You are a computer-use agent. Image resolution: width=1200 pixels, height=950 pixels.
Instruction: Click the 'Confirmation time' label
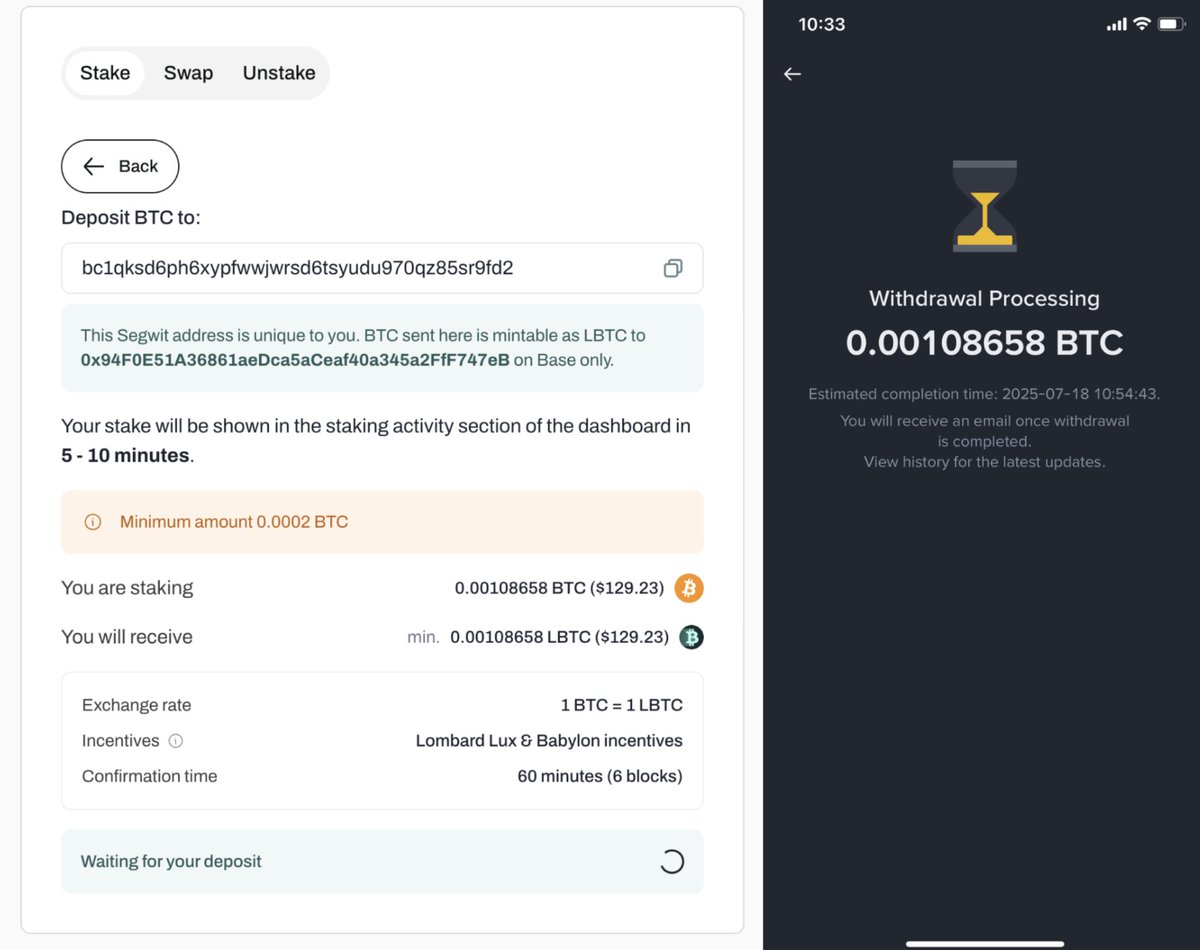pyautogui.click(x=149, y=776)
